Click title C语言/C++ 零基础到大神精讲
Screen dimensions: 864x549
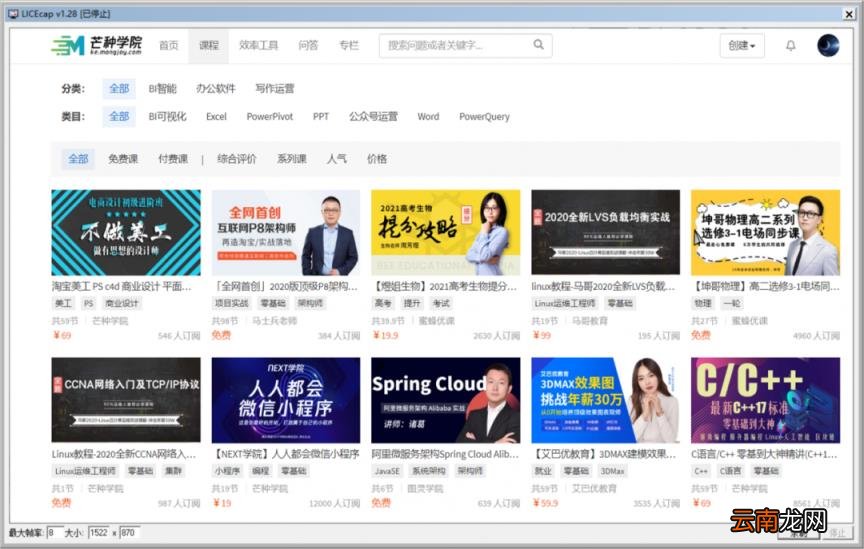pyautogui.click(x=764, y=454)
